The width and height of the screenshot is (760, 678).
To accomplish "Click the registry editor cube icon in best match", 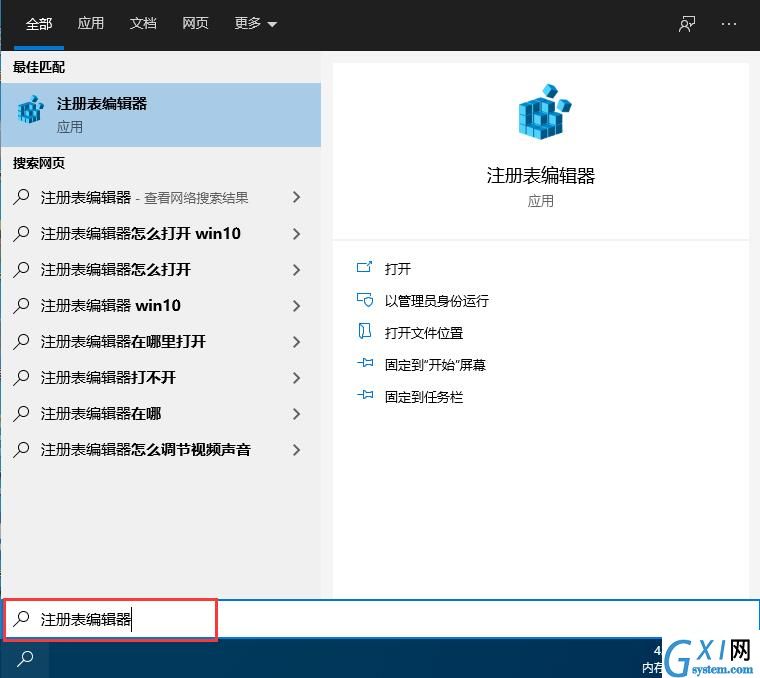I will click(x=31, y=110).
